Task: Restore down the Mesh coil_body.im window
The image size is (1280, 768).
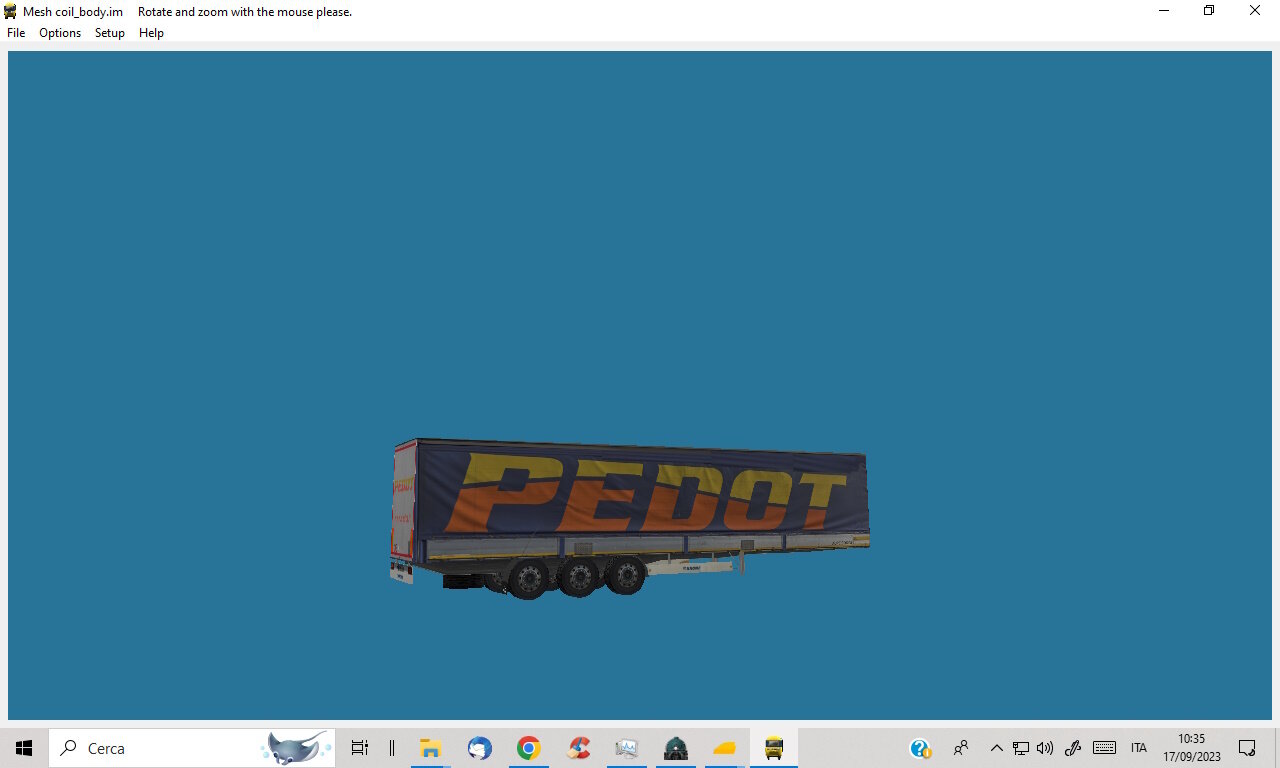Action: pyautogui.click(x=1209, y=11)
